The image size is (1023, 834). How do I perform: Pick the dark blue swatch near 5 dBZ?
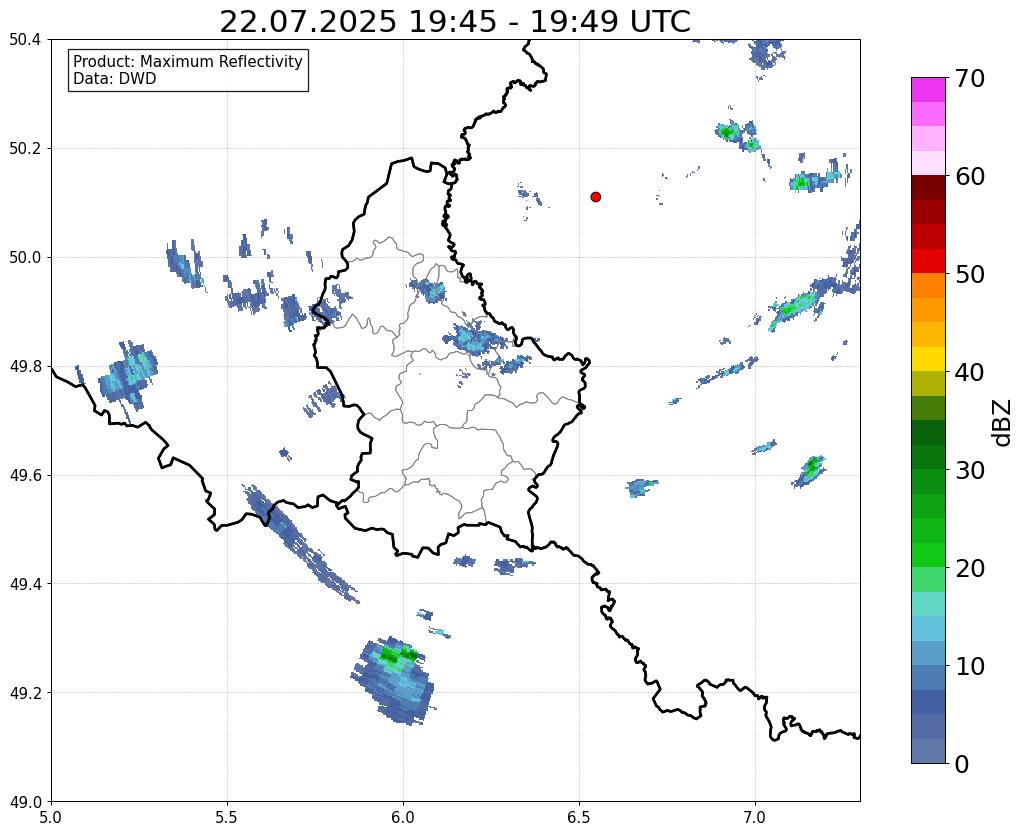[x=928, y=702]
